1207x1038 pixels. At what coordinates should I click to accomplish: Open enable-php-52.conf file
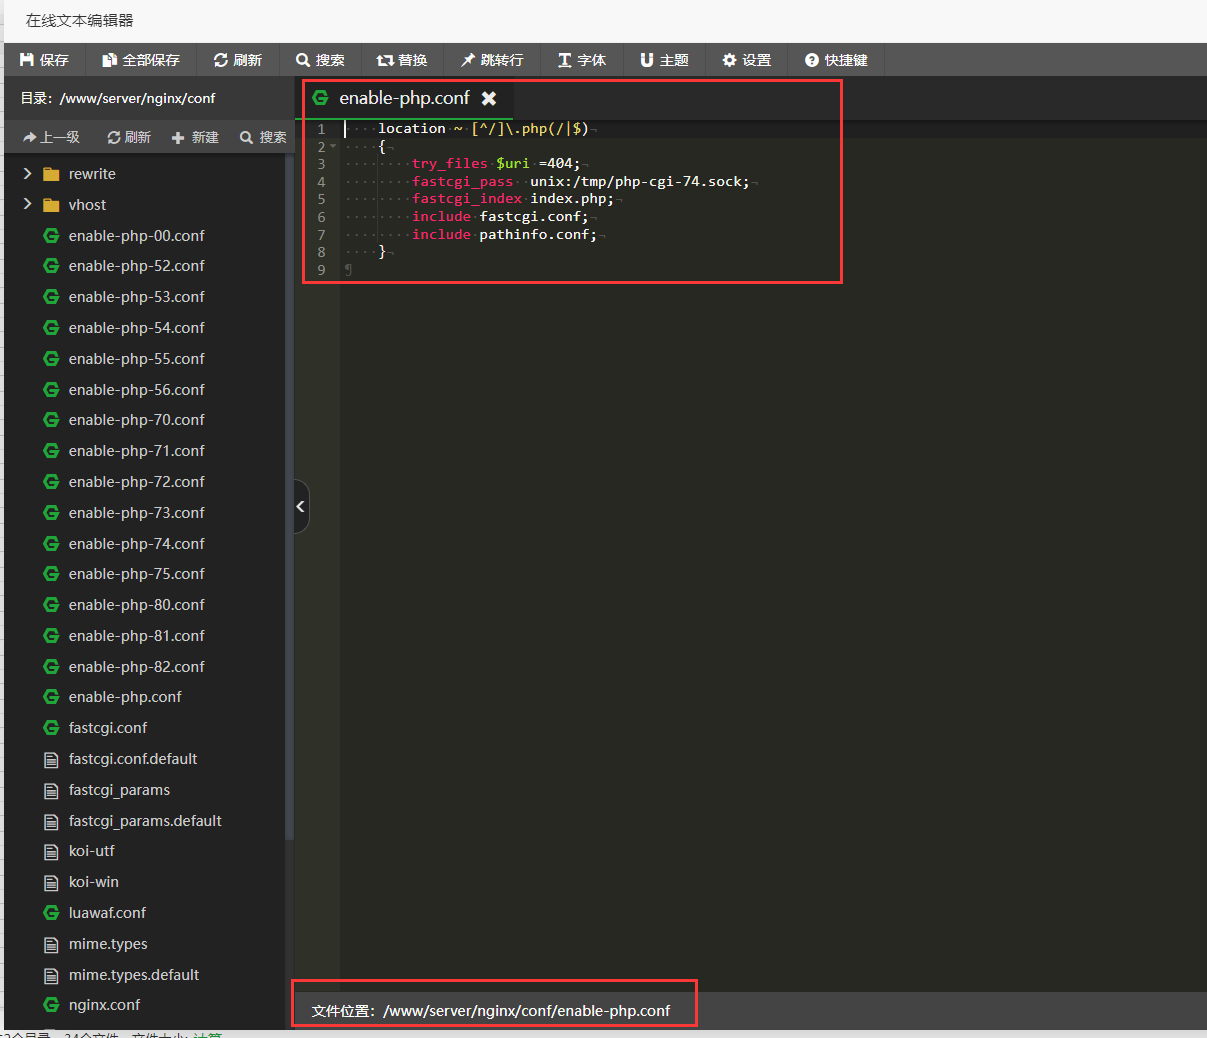(x=137, y=266)
